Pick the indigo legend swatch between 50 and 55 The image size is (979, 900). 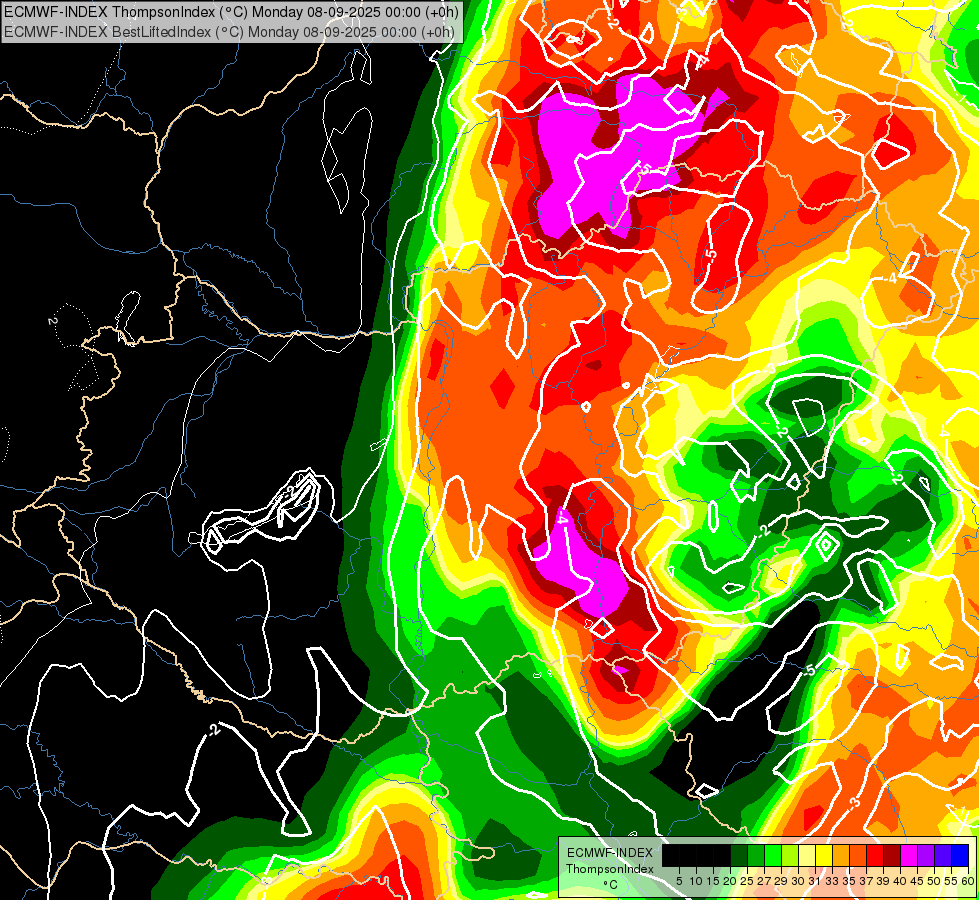[x=943, y=855]
